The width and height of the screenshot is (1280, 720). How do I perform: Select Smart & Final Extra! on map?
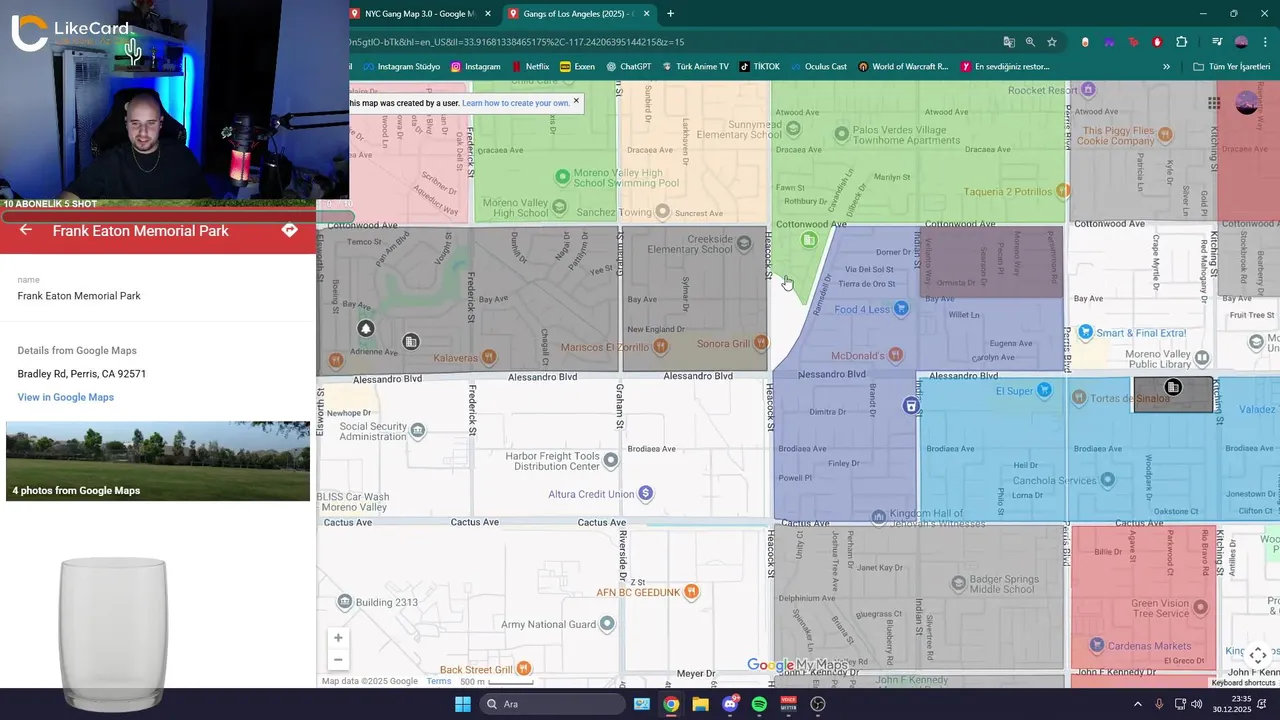1131,333
